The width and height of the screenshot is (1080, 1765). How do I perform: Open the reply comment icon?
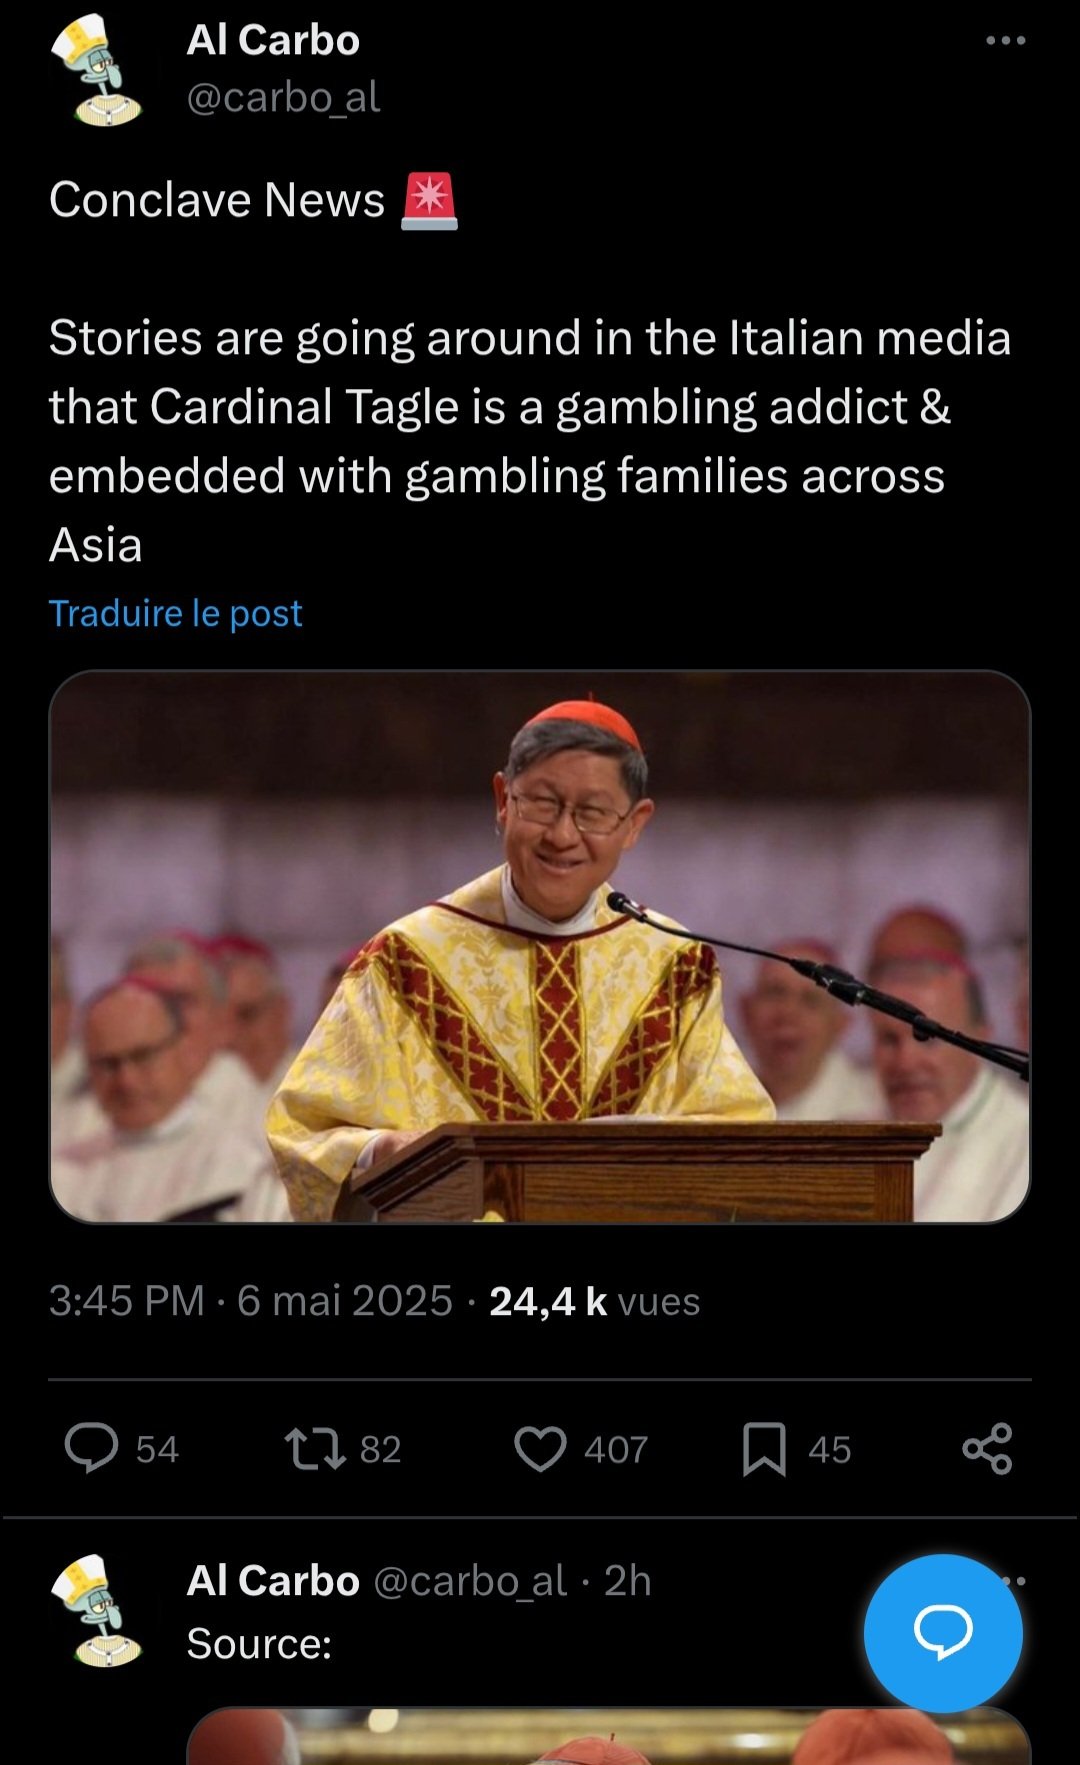point(92,1448)
